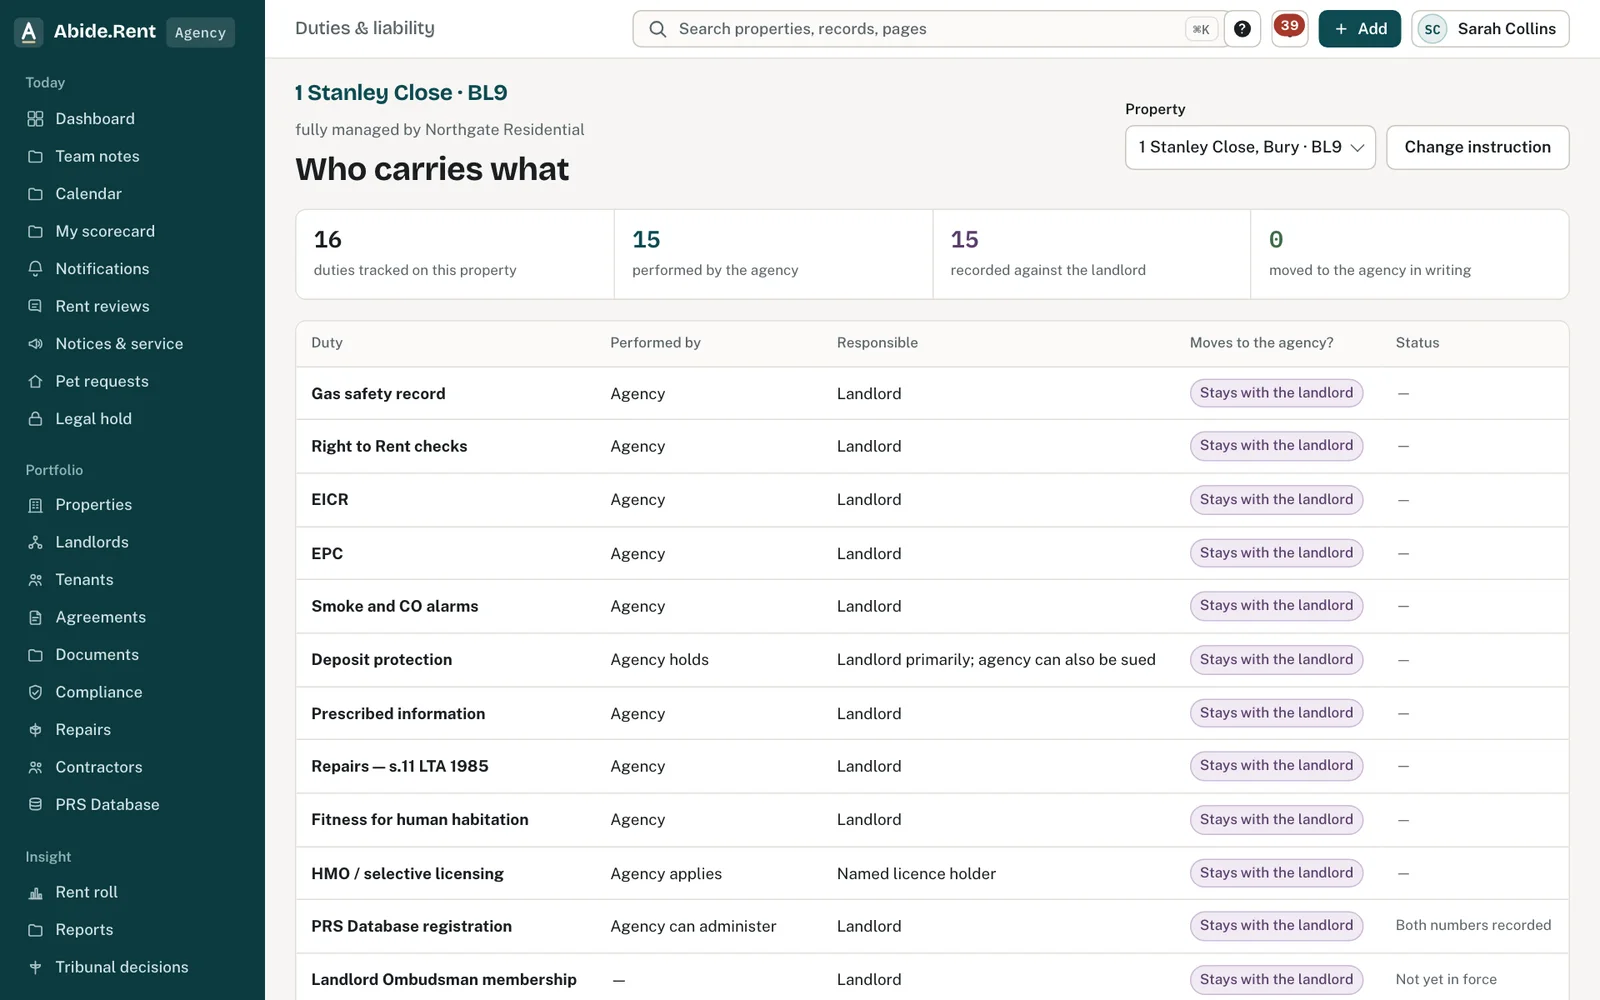Navigate to Agreements
Image resolution: width=1600 pixels, height=1000 pixels.
tap(100, 617)
